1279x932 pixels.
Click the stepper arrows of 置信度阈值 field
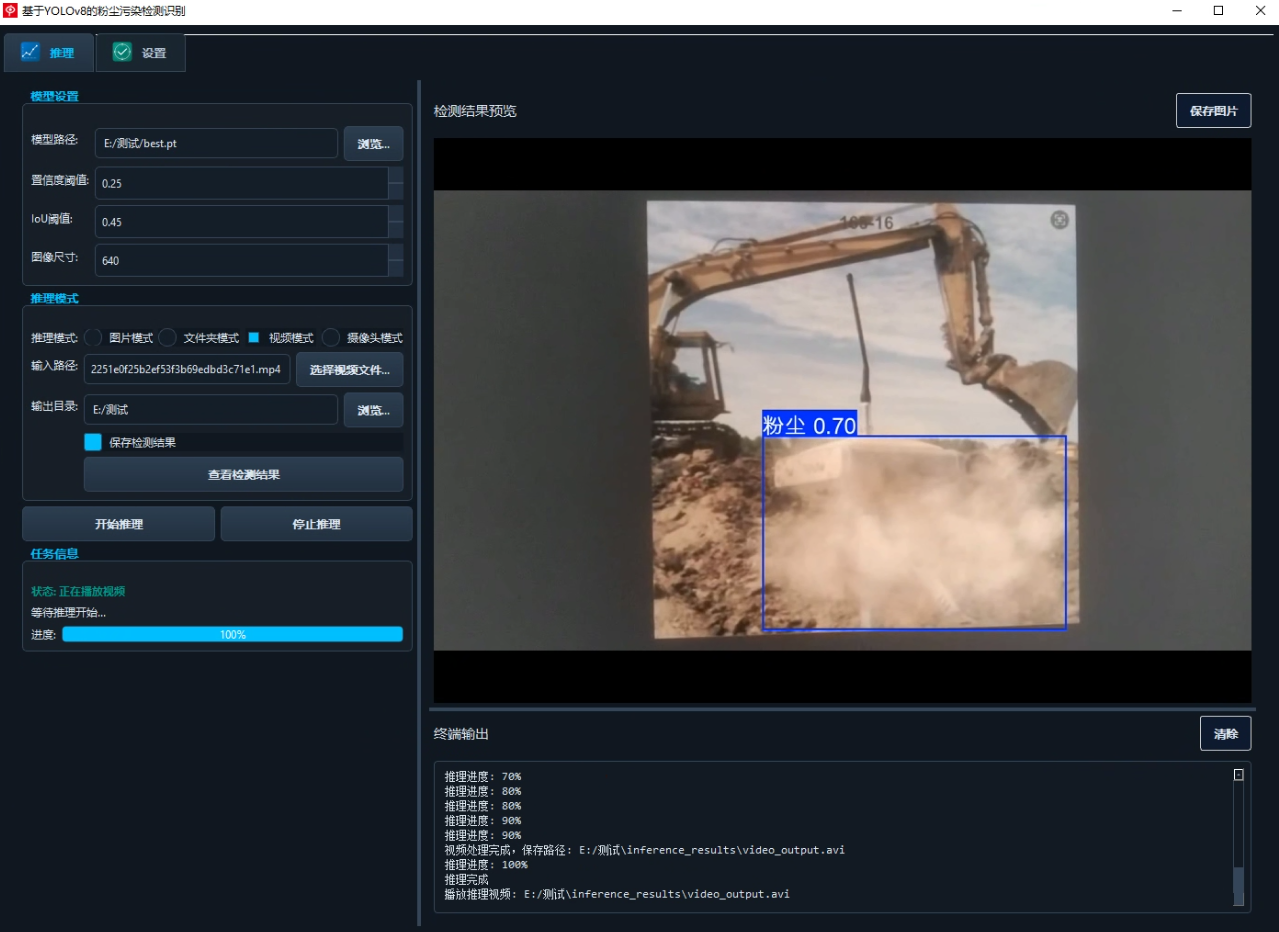[396, 183]
